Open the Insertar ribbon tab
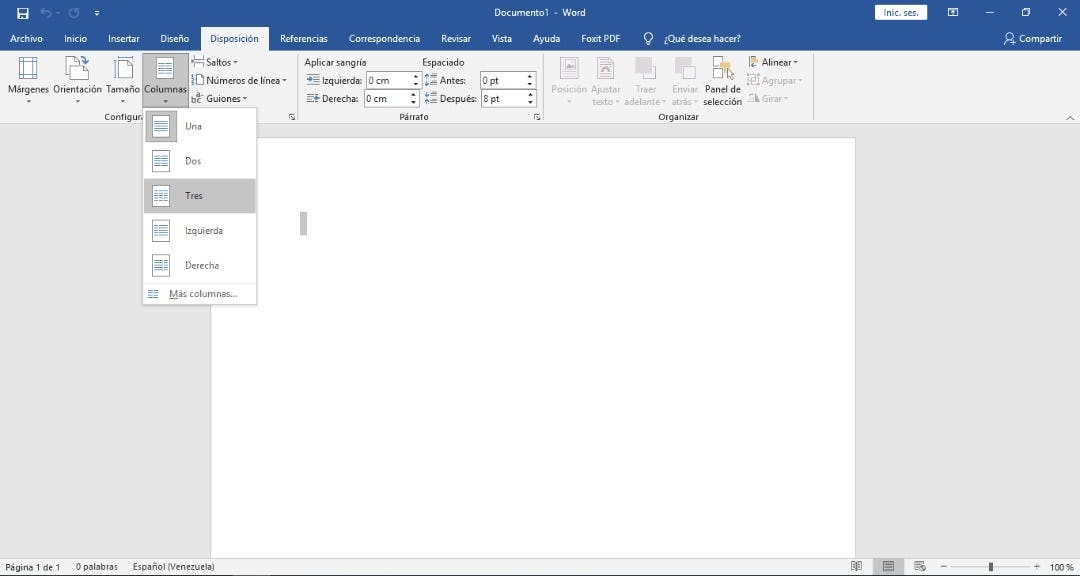The image size is (1080, 576). pyautogui.click(x=123, y=39)
